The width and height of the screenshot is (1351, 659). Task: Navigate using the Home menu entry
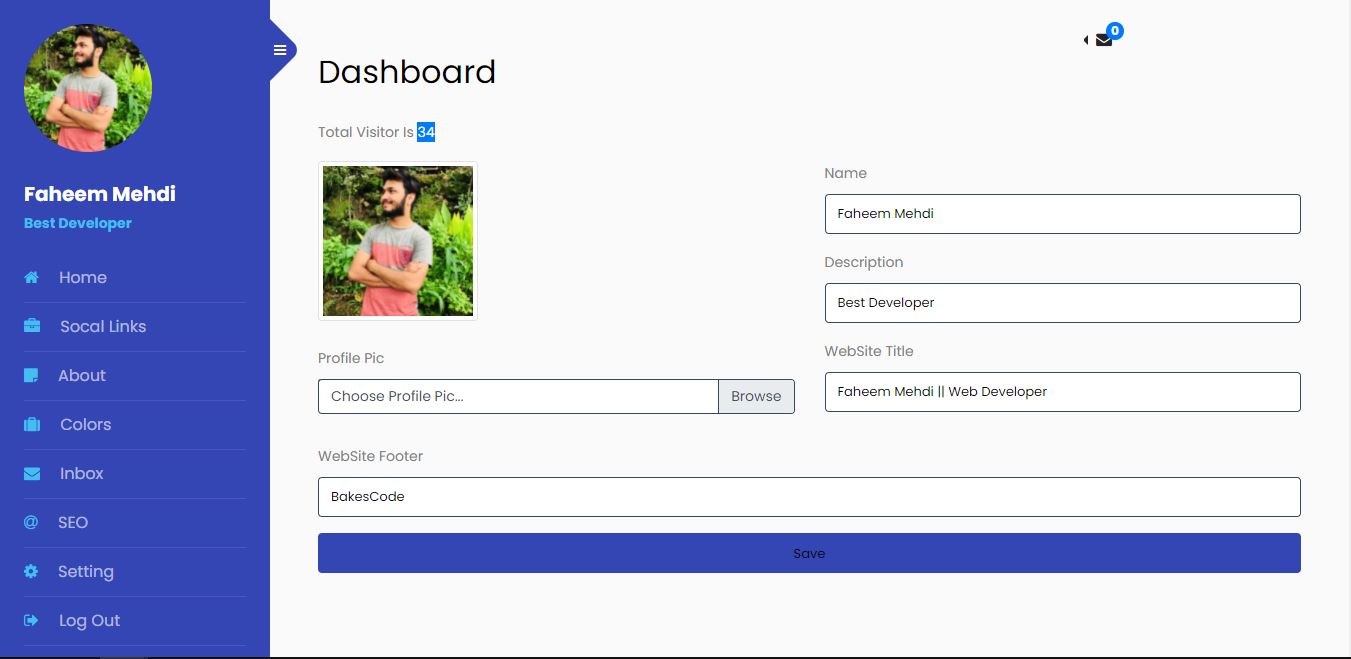point(82,277)
